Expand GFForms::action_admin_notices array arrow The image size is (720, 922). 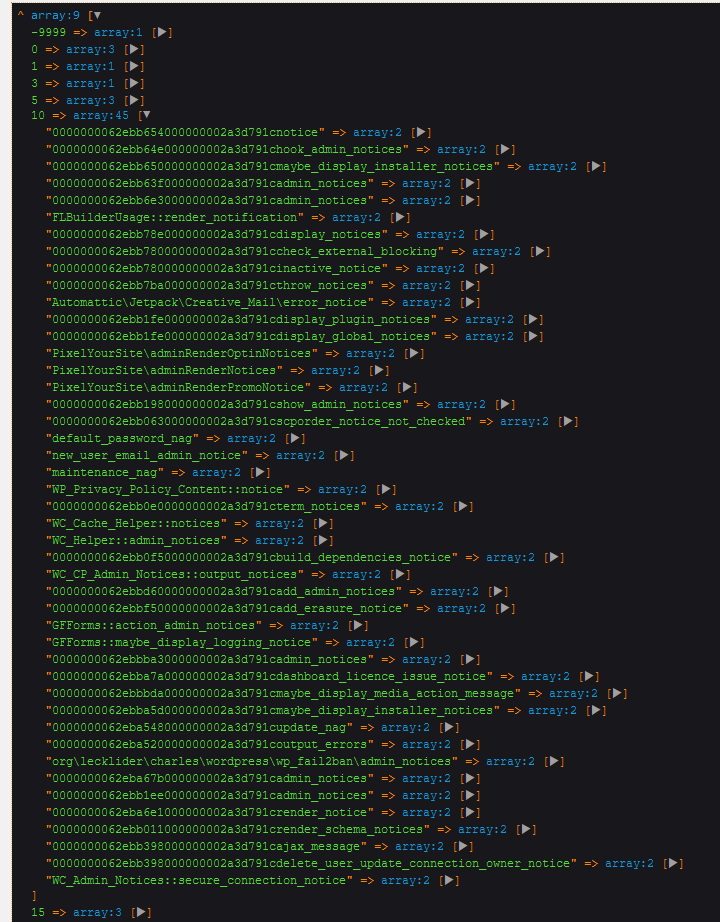(358, 626)
